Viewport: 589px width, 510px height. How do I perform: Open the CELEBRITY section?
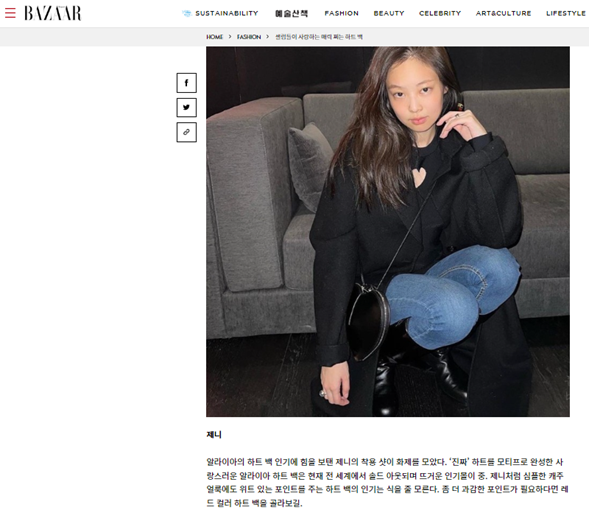(440, 14)
